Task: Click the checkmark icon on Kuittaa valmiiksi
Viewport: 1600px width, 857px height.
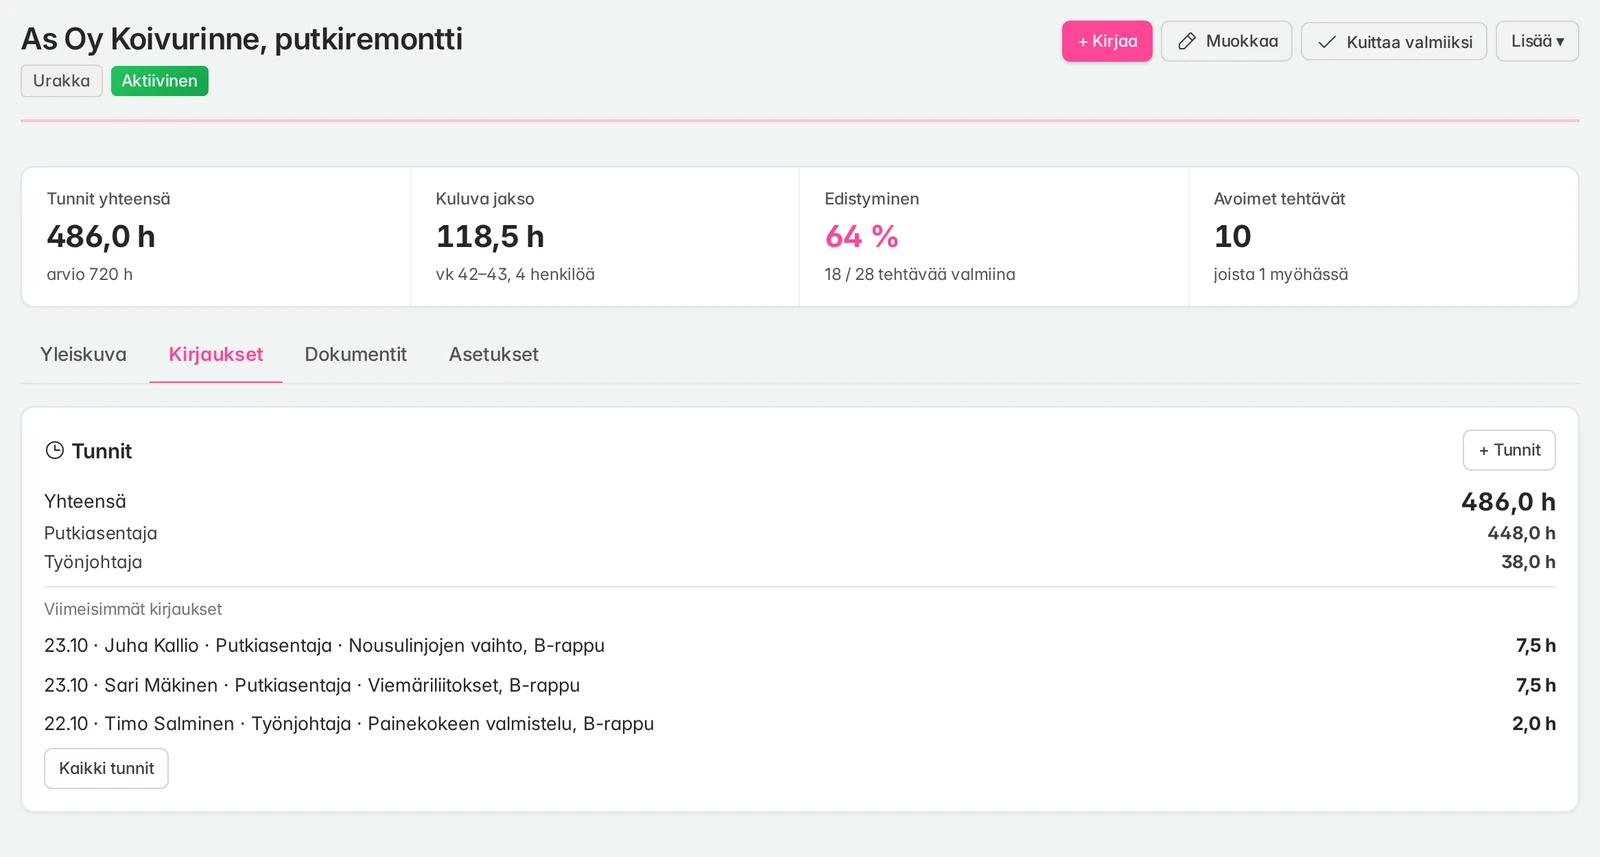Action: pyautogui.click(x=1327, y=42)
